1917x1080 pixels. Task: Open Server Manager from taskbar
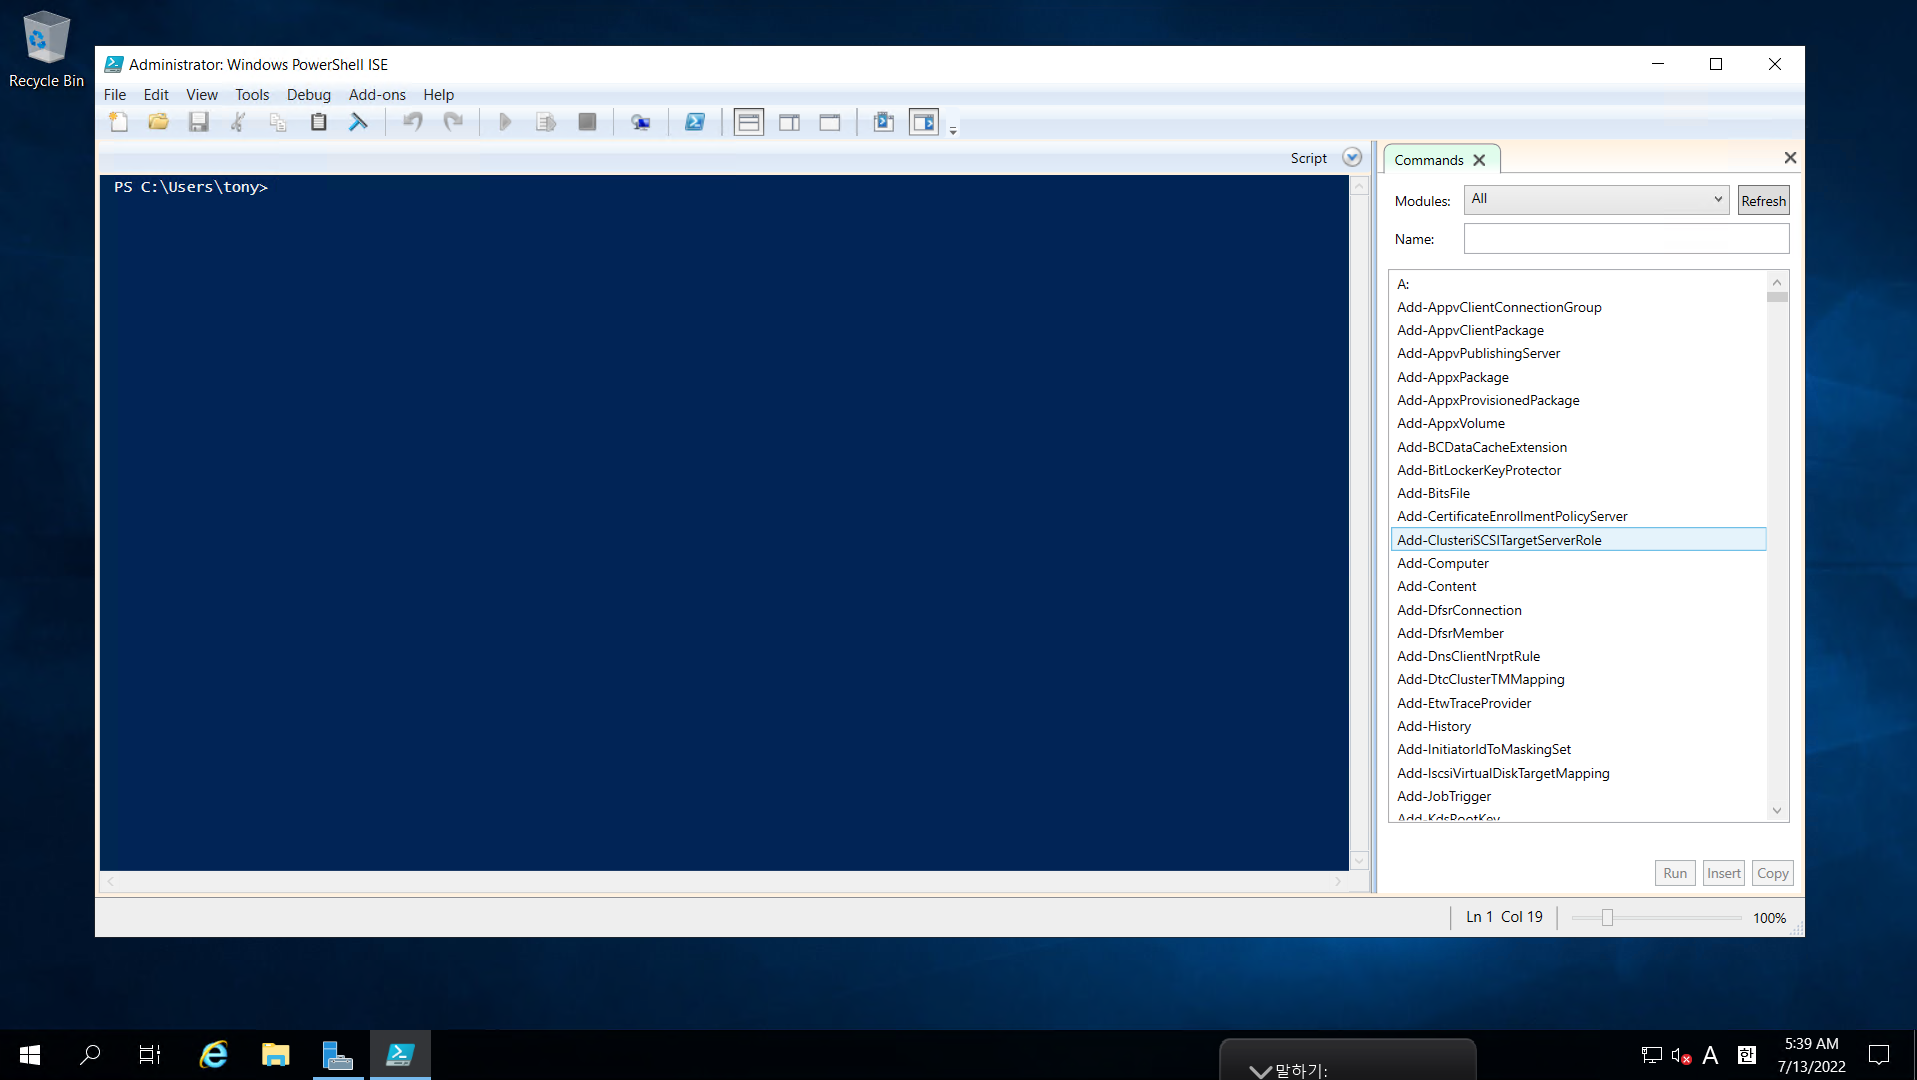338,1054
